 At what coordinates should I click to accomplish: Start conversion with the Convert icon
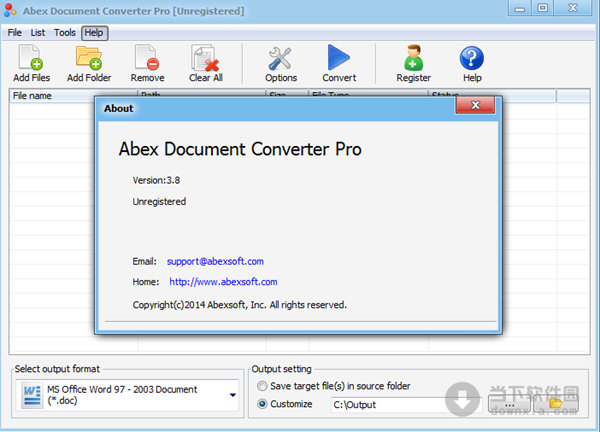[339, 58]
